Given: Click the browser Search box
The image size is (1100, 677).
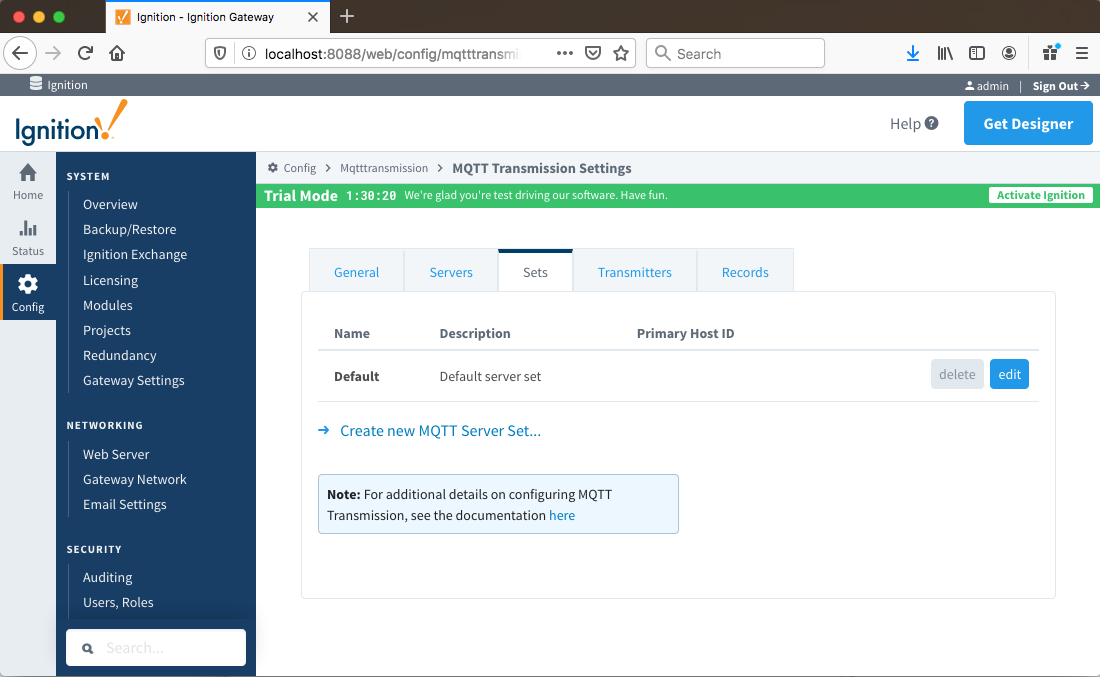Looking at the screenshot, I should (735, 53).
